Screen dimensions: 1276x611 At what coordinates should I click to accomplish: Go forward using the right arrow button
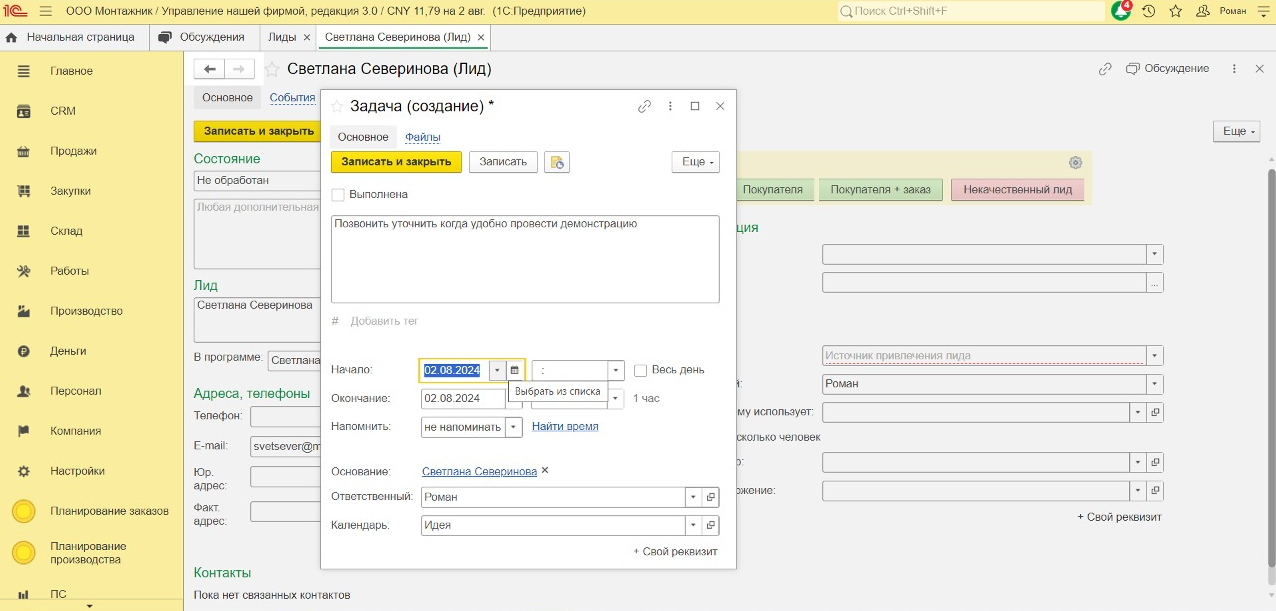click(239, 69)
